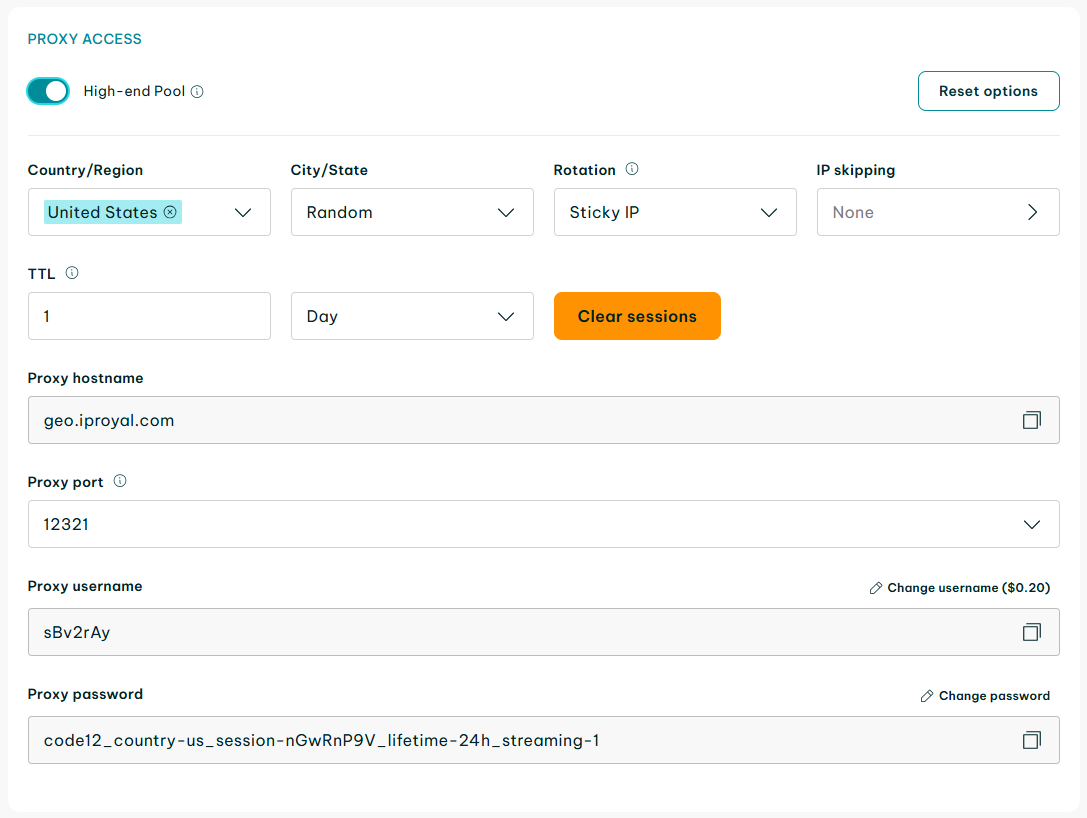This screenshot has height=818, width=1087.
Task: Click the TTL info icon
Action: (72, 273)
